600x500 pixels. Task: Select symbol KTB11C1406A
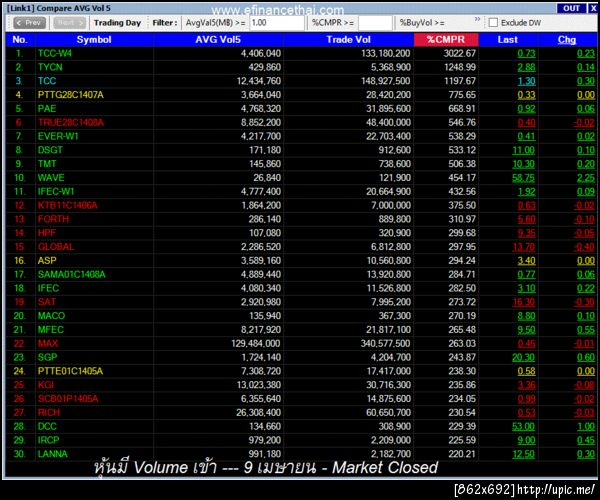pyautogui.click(x=68, y=205)
